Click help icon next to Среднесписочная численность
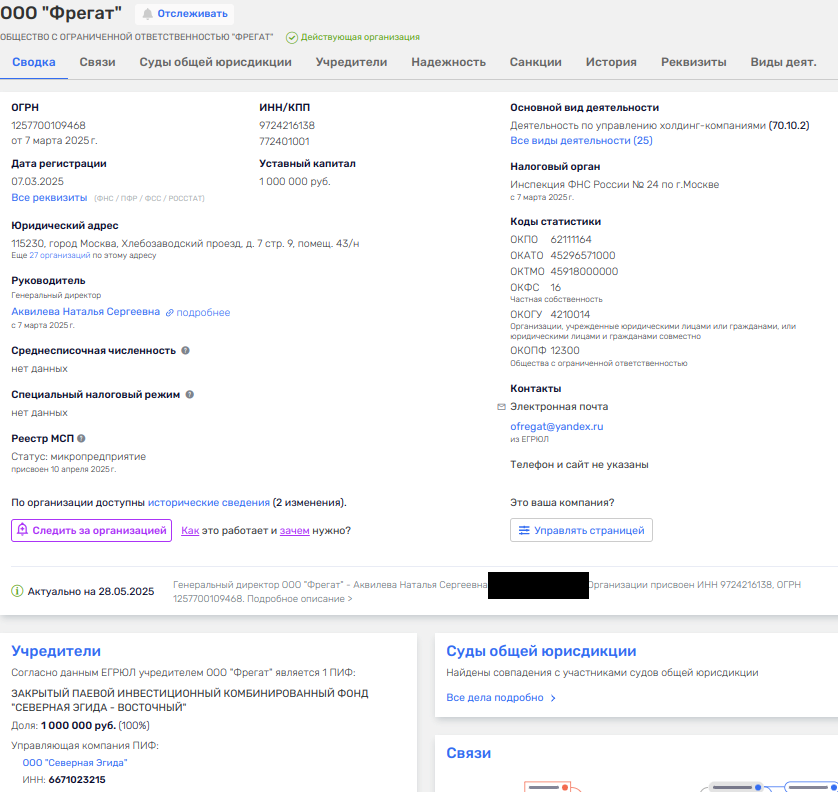 (x=185, y=351)
